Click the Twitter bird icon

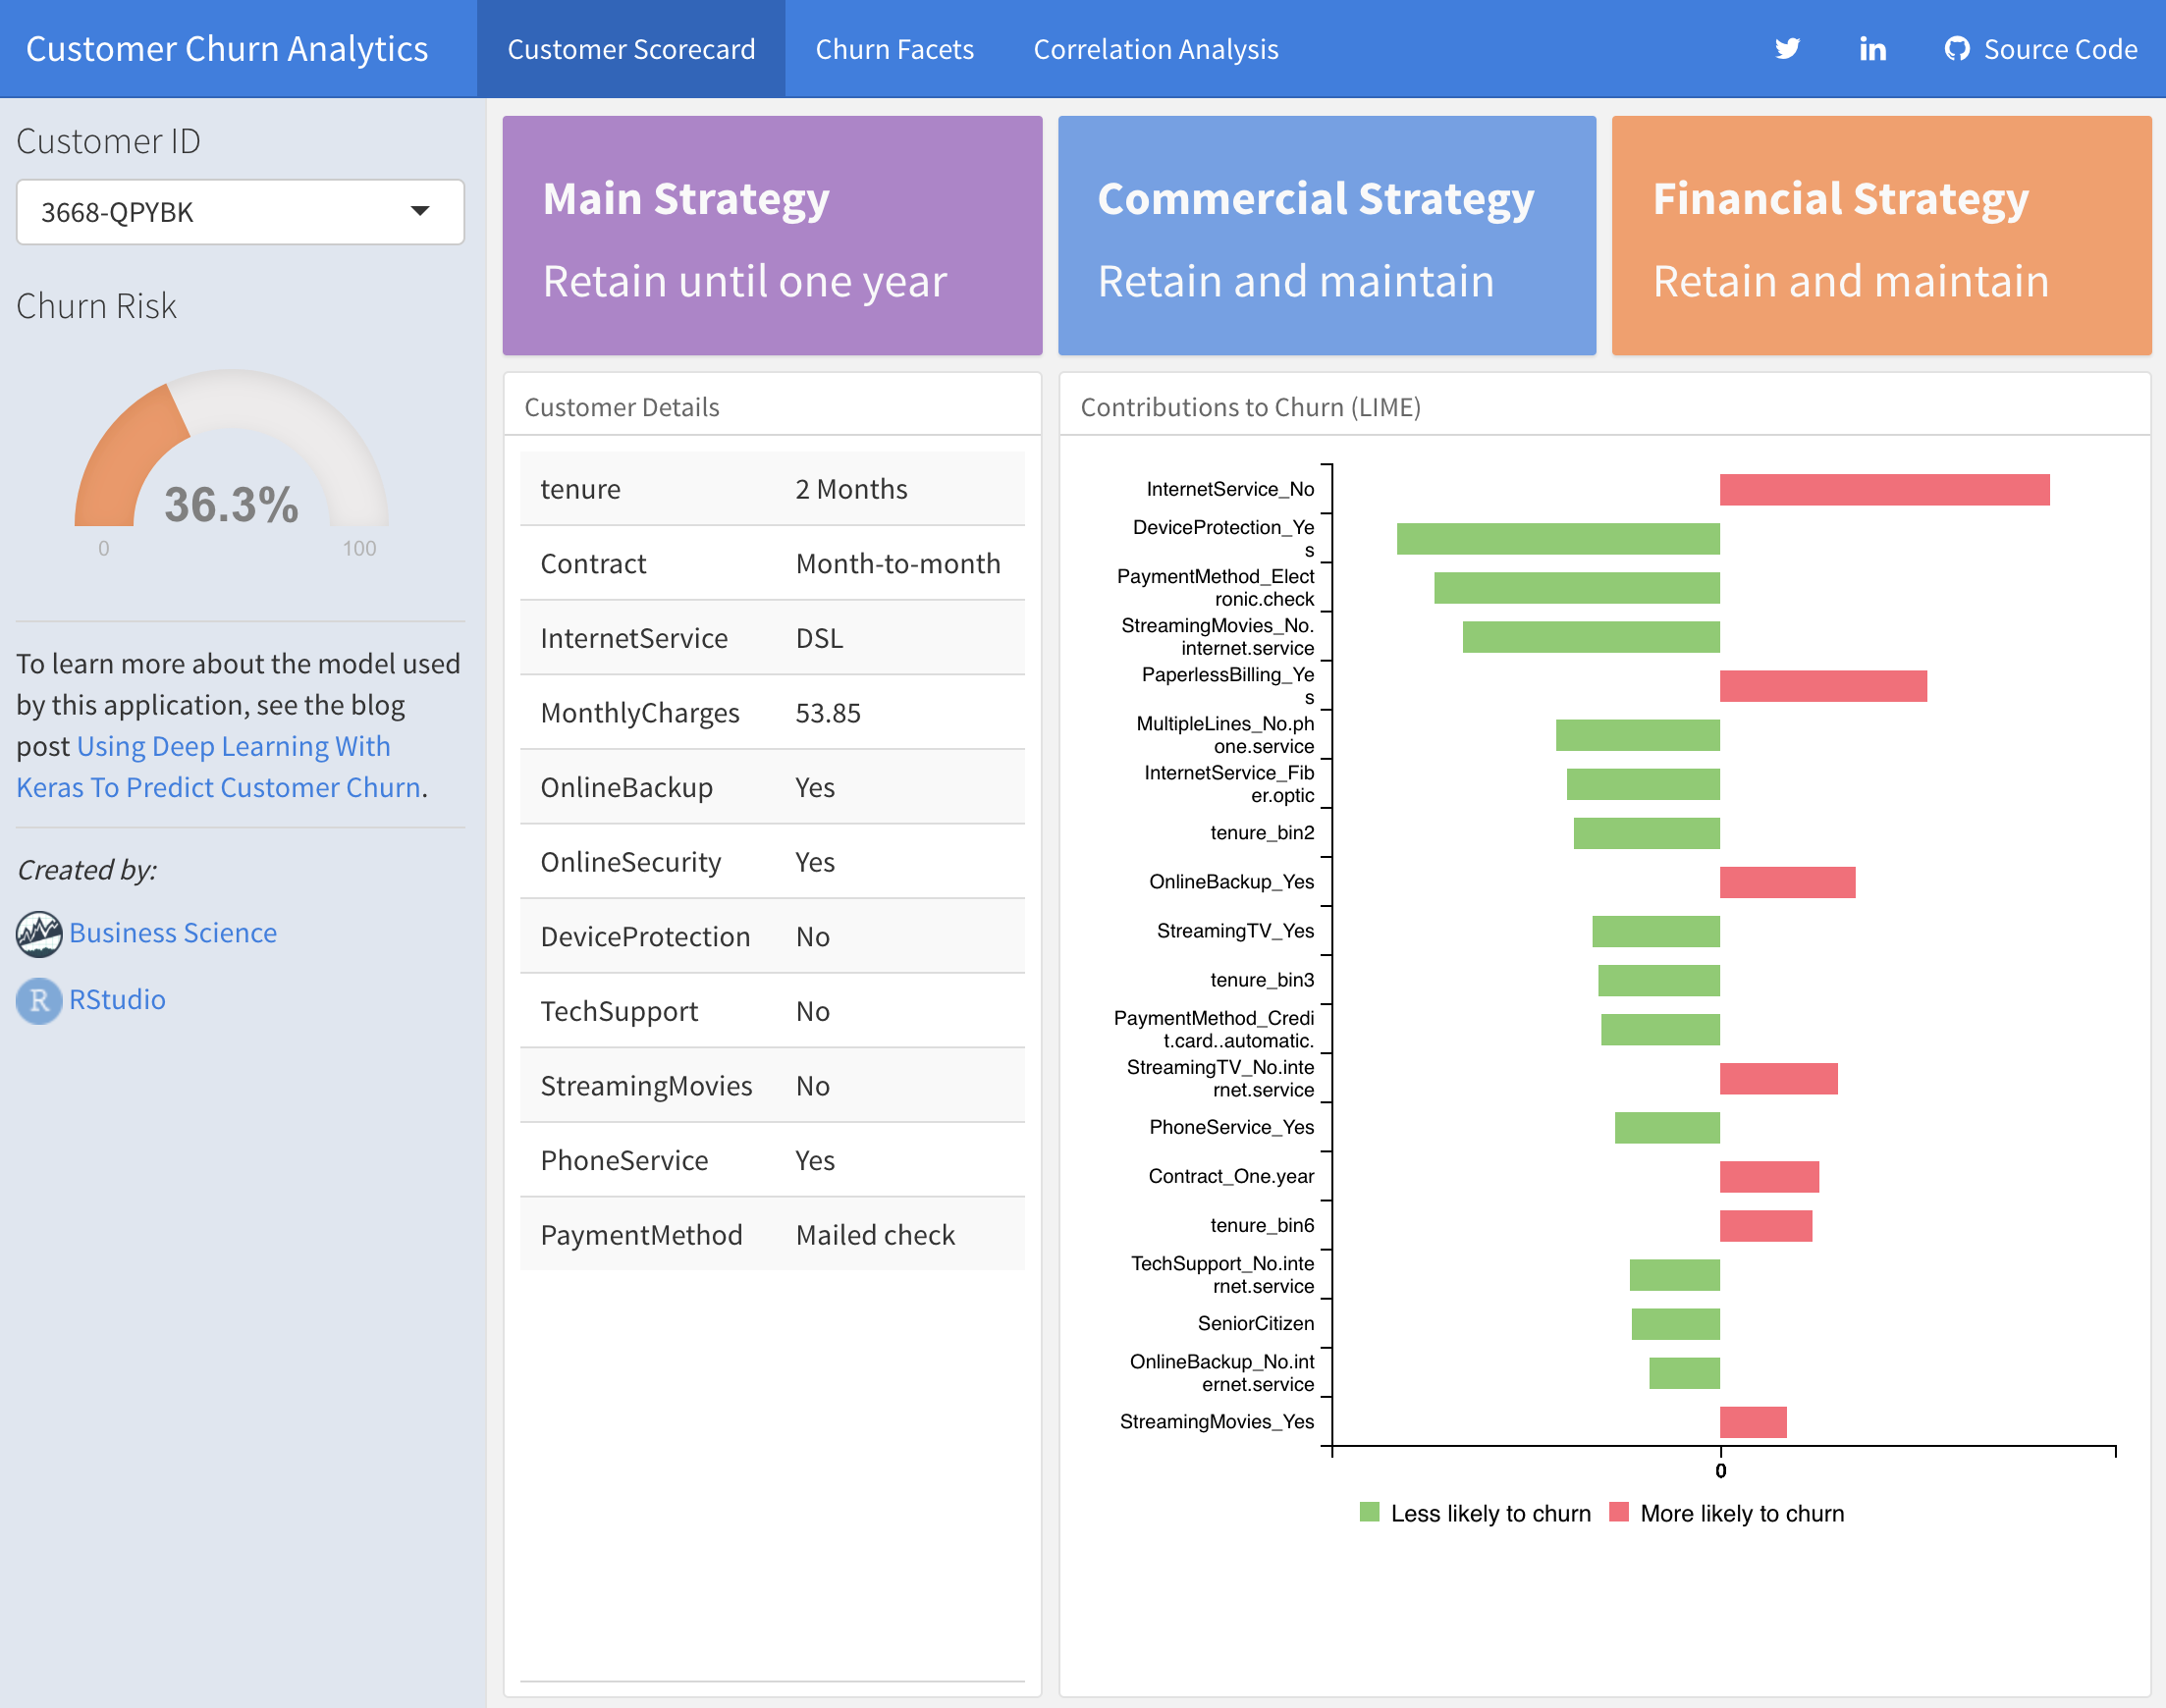click(x=1787, y=49)
